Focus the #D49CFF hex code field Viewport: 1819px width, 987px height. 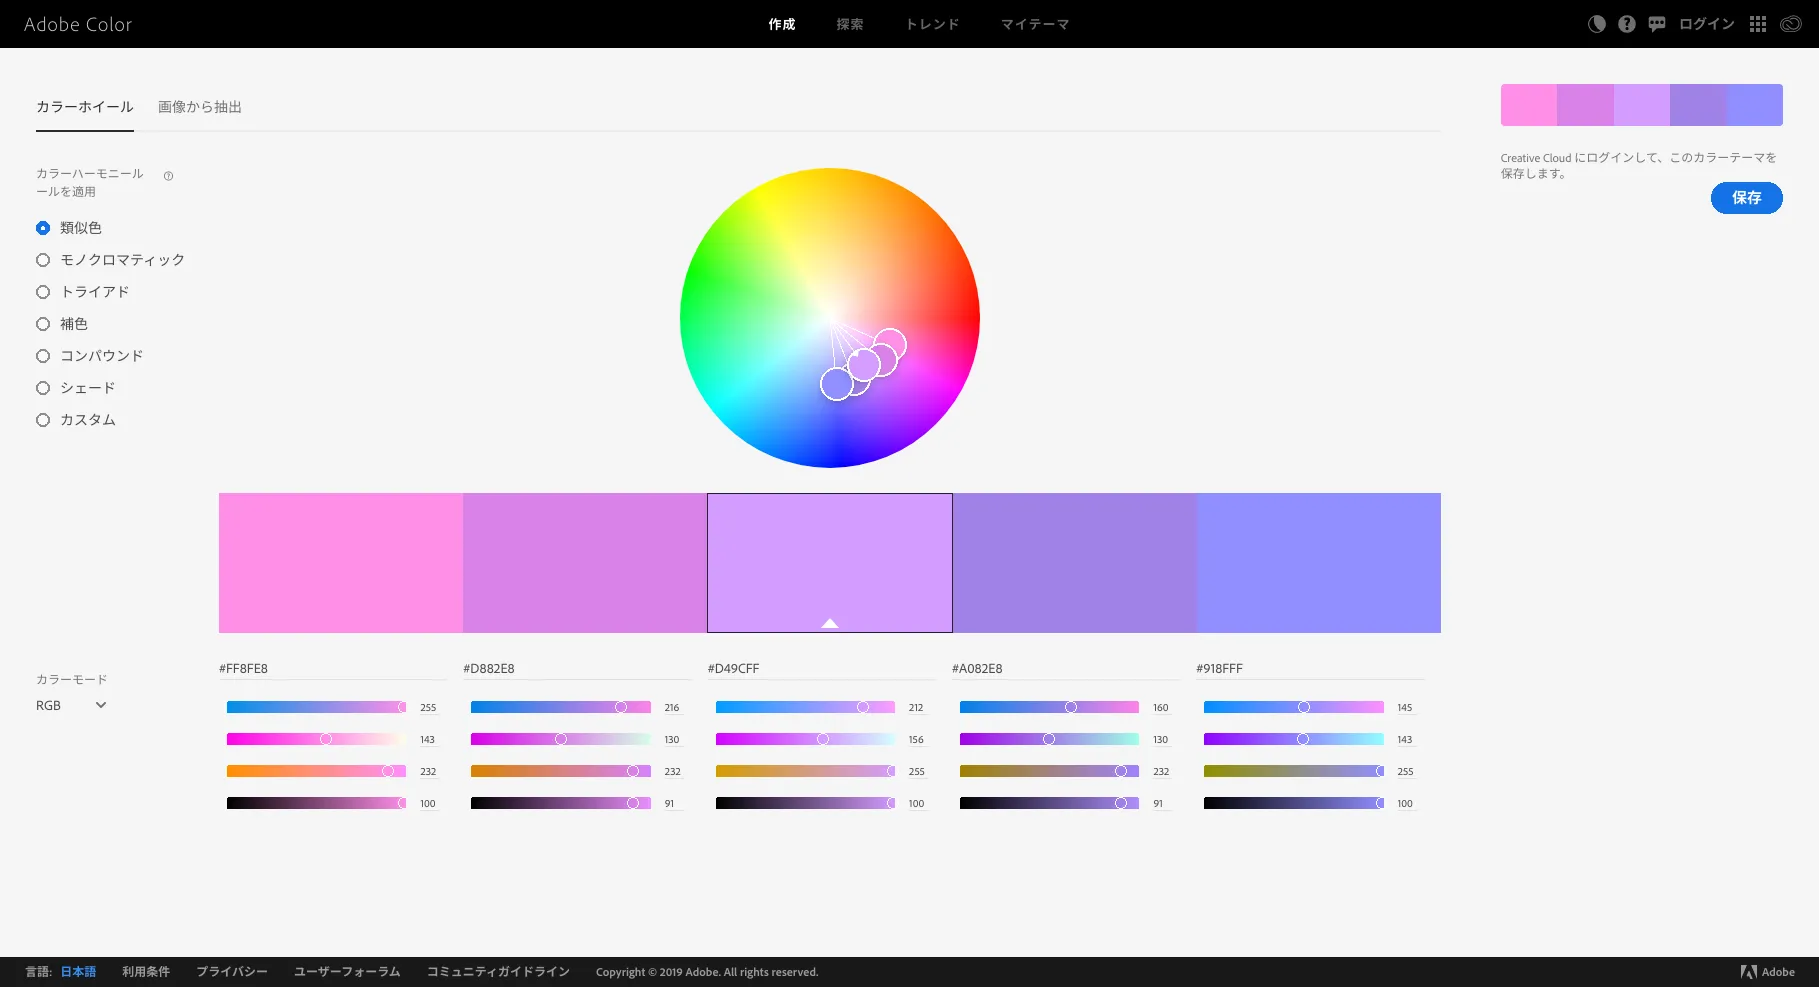(x=822, y=668)
